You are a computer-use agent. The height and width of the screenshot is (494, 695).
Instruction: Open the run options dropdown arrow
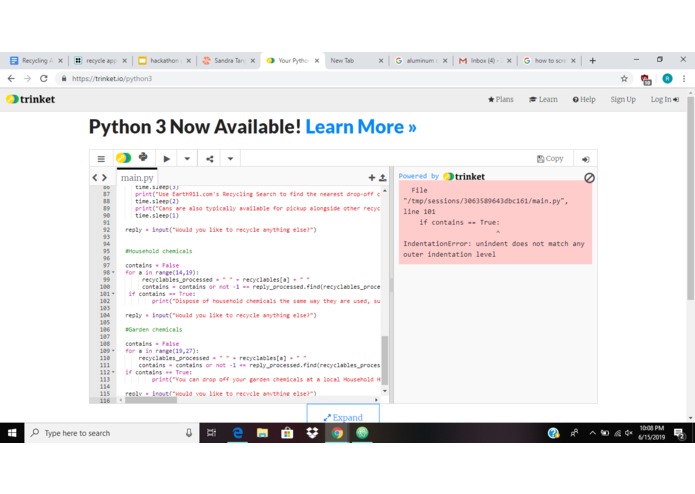click(187, 159)
